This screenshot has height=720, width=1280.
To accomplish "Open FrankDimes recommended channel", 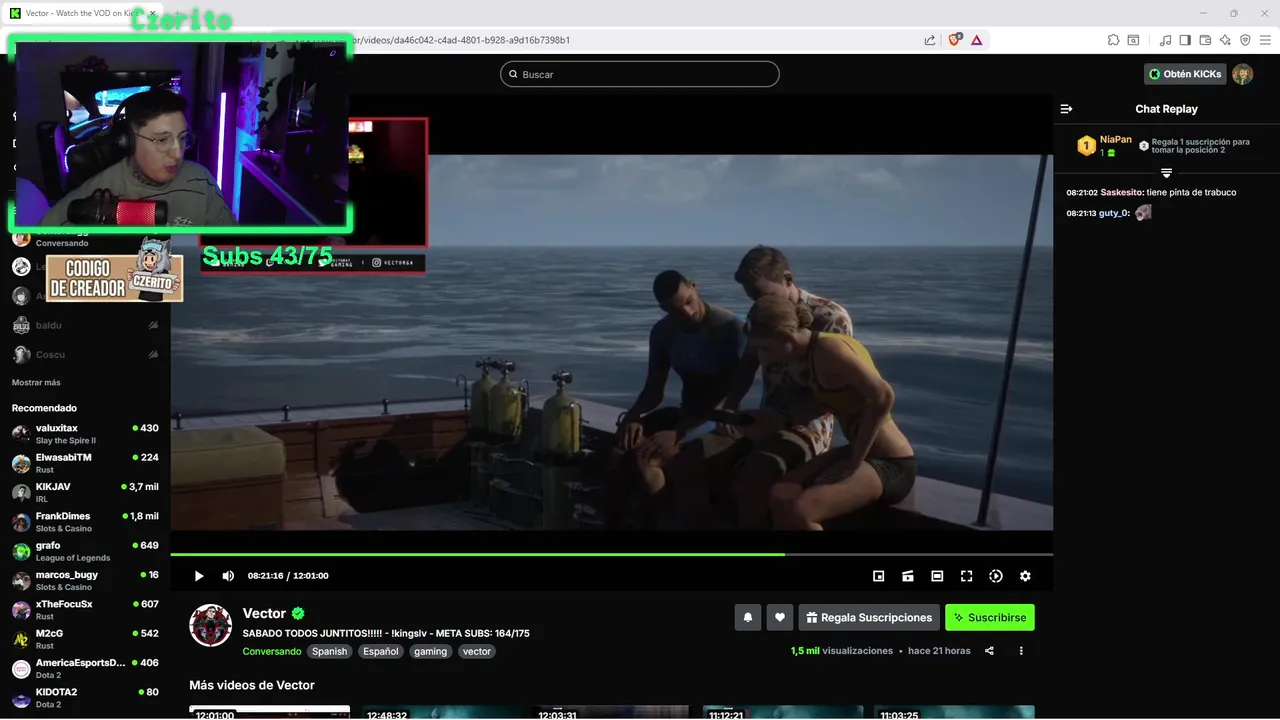I will (85, 522).
